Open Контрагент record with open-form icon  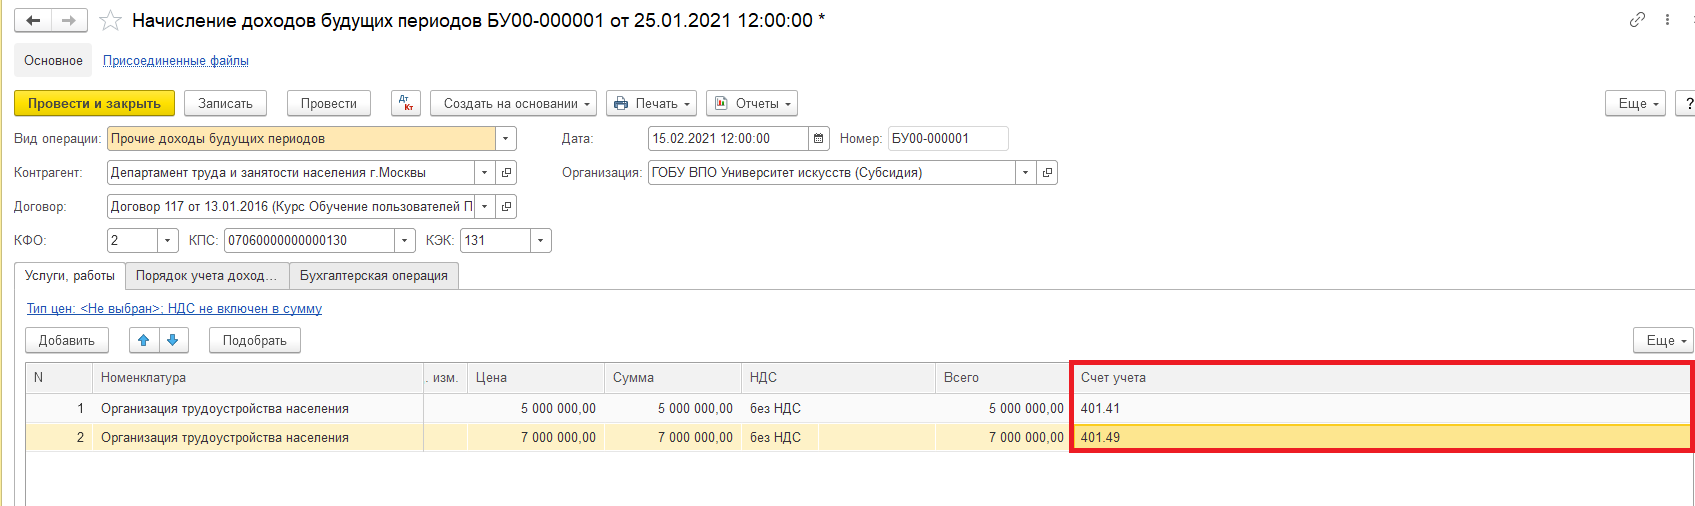[x=506, y=172]
